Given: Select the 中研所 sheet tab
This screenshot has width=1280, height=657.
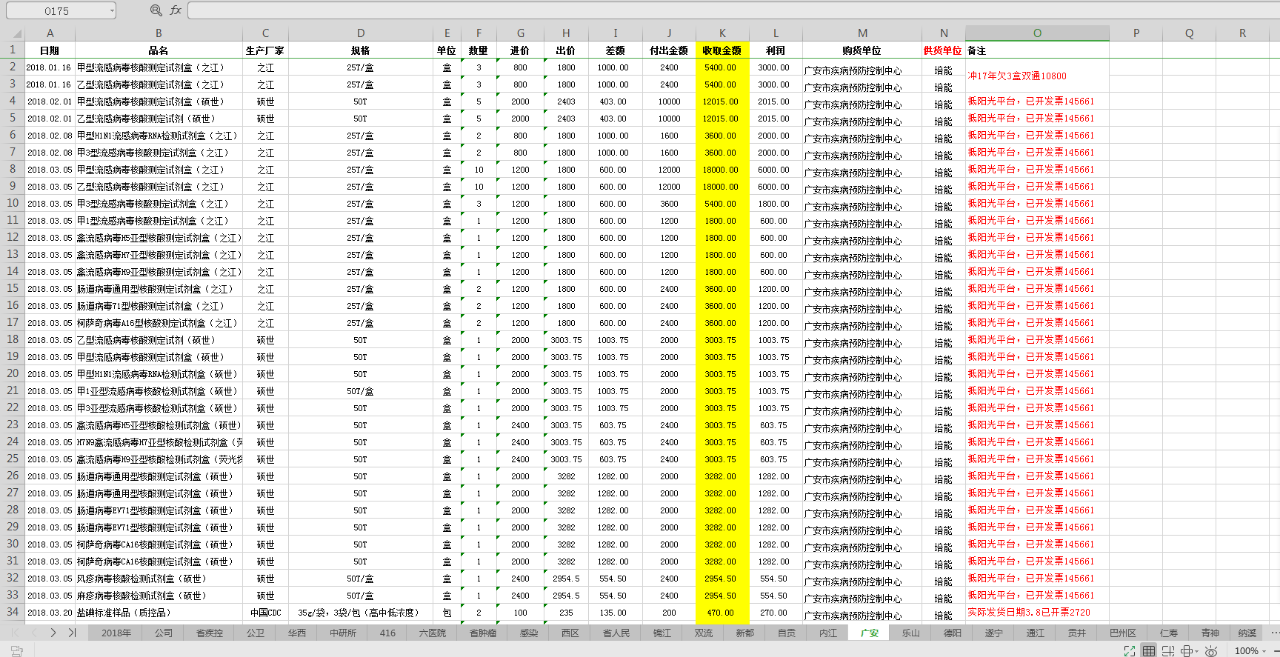Looking at the screenshot, I should point(342,633).
